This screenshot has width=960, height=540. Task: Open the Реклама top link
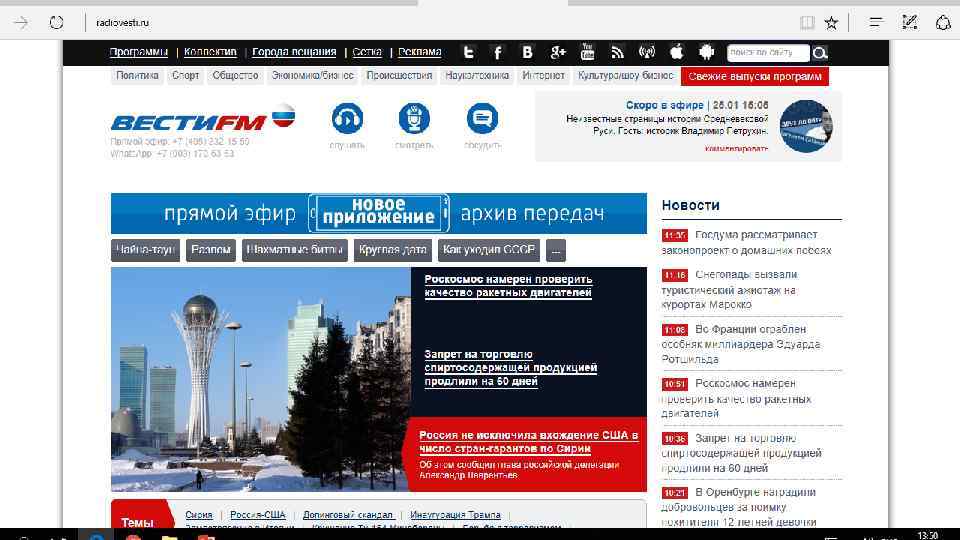coord(419,52)
